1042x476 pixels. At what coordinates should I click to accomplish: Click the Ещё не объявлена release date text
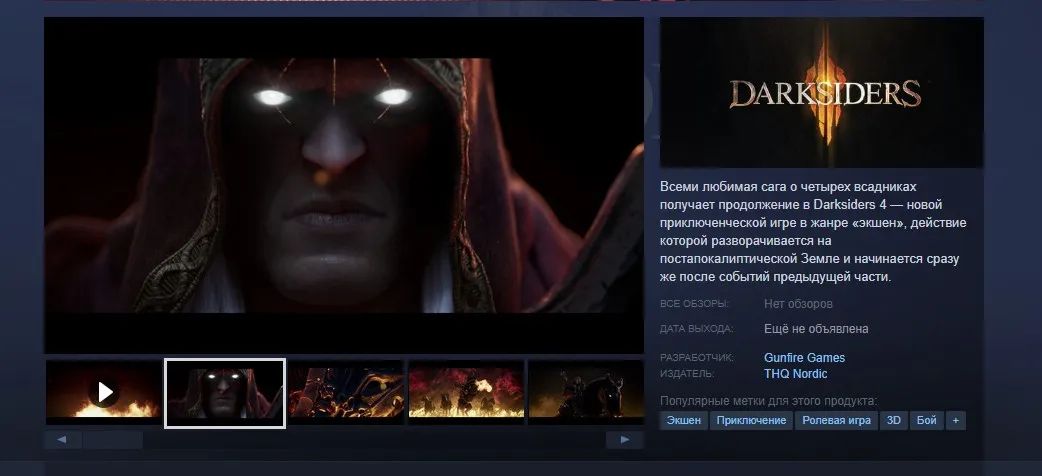(816, 329)
